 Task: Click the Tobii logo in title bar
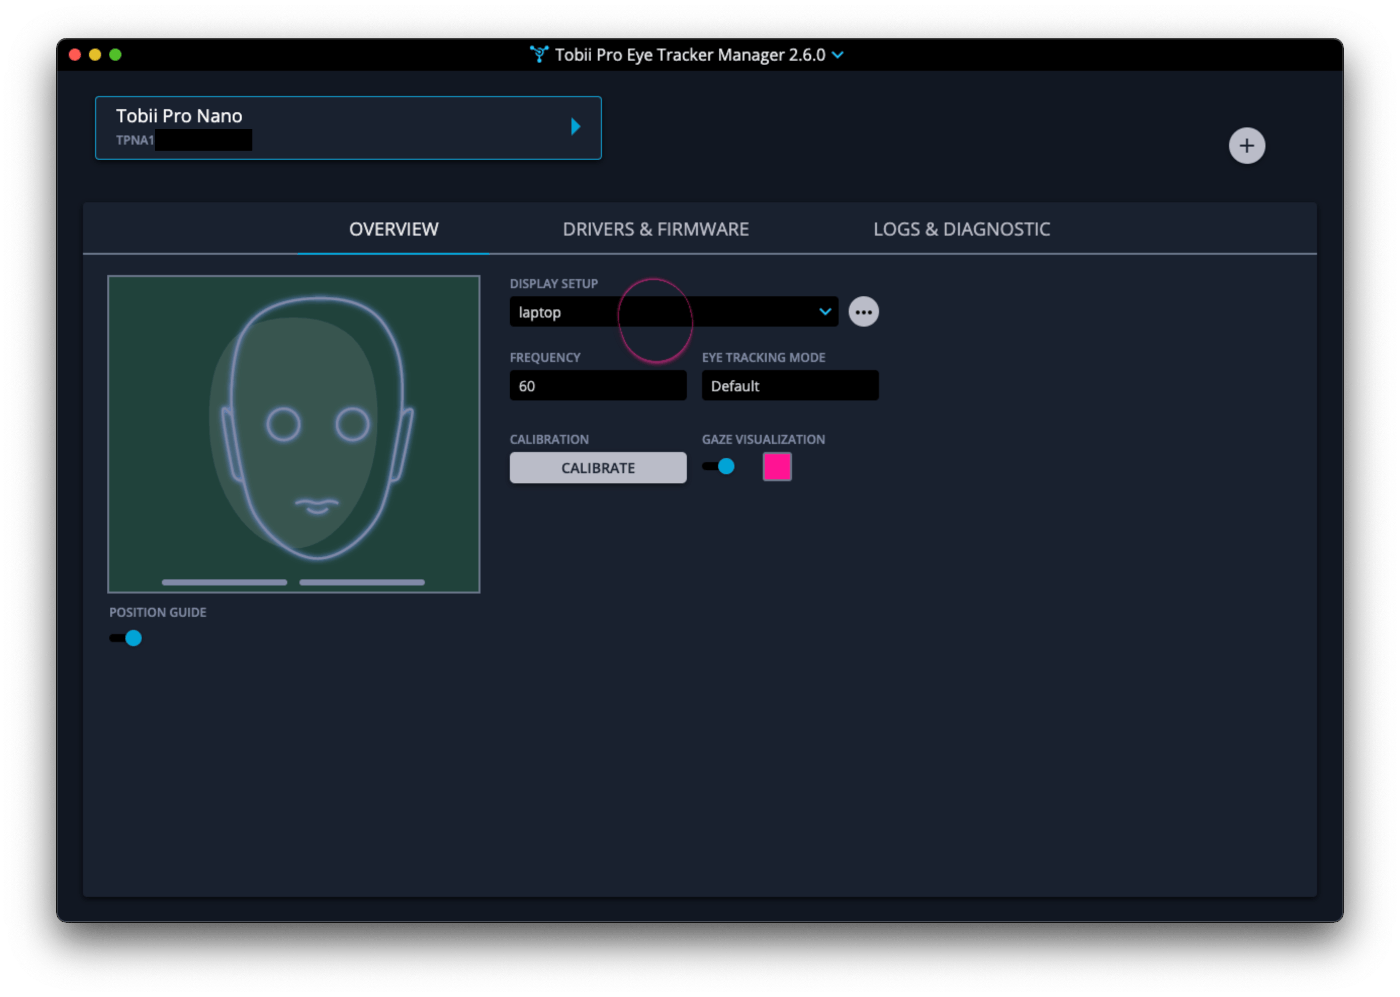click(539, 54)
